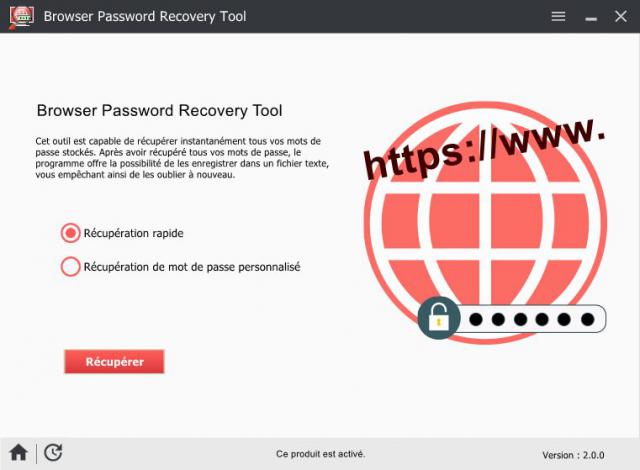Select the Récupération rapide radio button
The image size is (640, 470).
[71, 233]
